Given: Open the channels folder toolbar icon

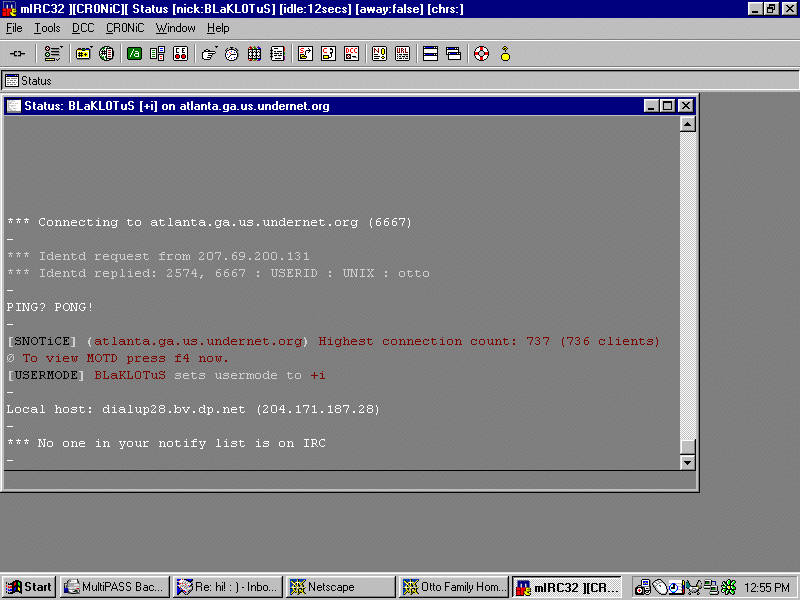Looking at the screenshot, I should click(83, 54).
